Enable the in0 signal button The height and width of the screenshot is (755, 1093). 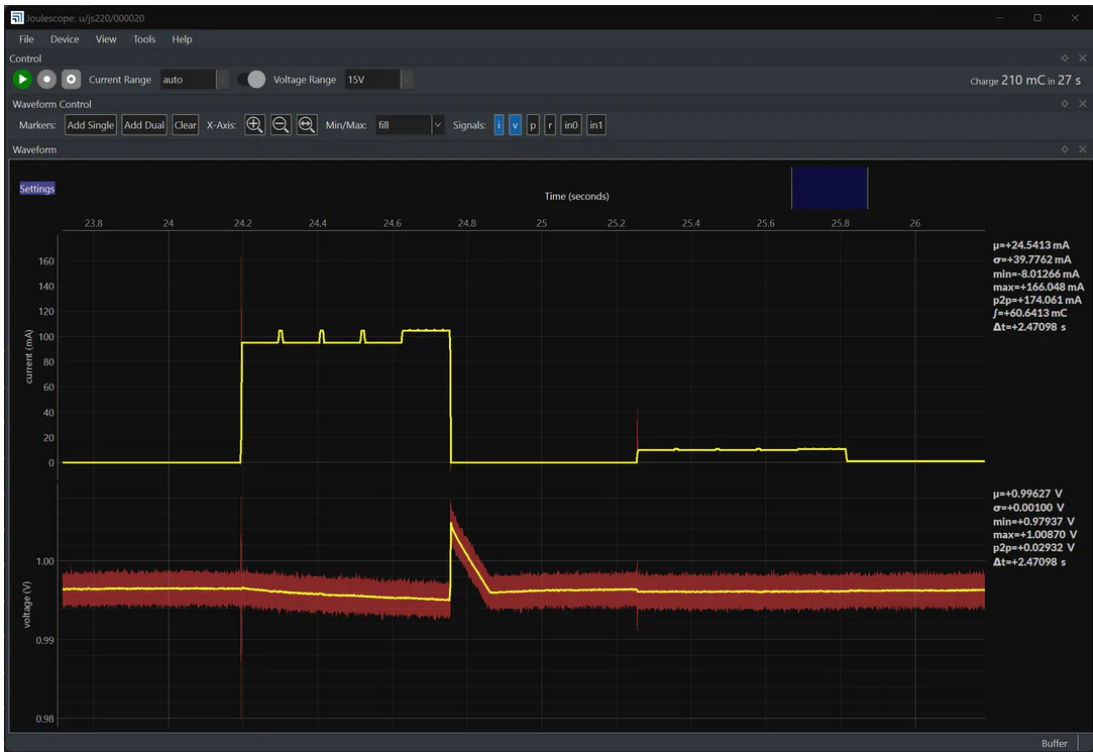[x=571, y=125]
